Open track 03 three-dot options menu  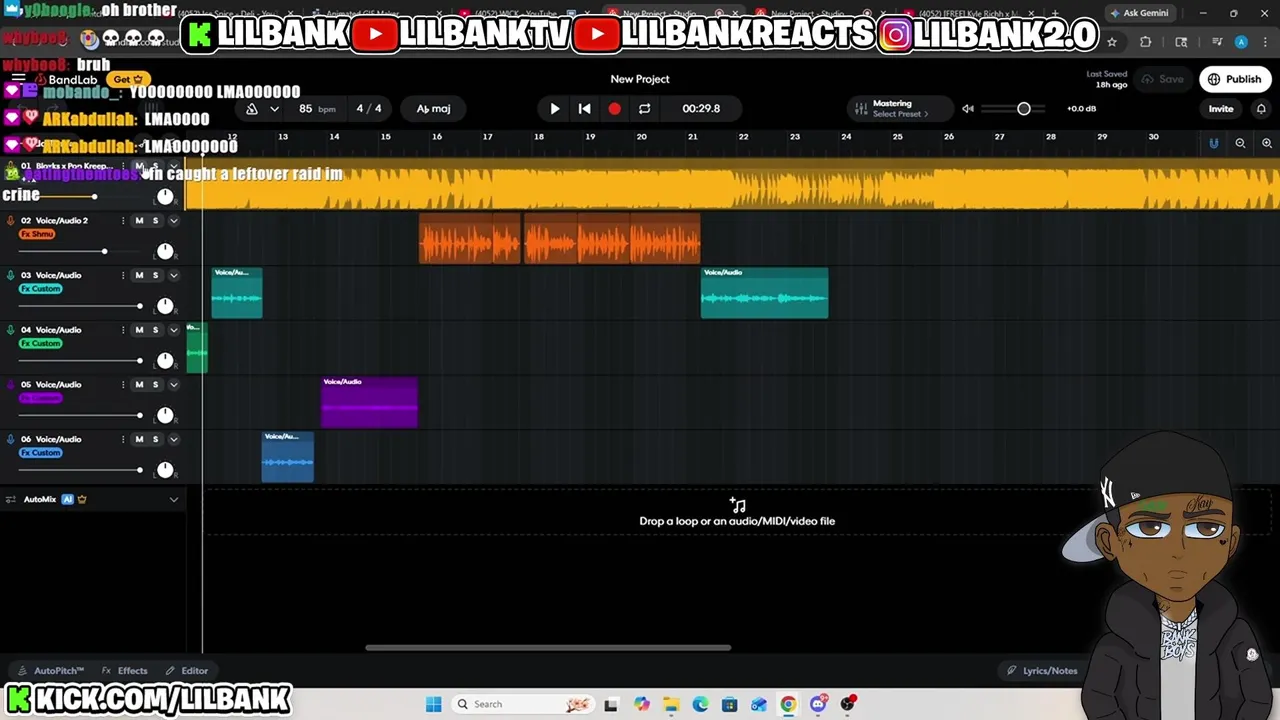(123, 275)
